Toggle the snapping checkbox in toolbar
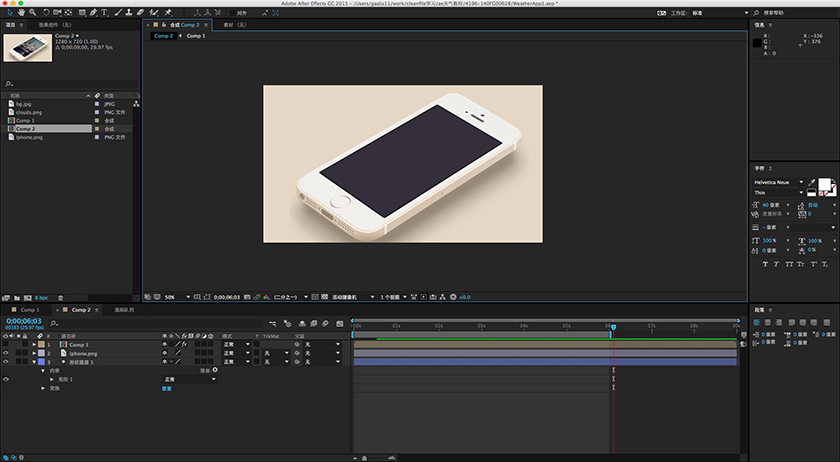This screenshot has width=840, height=462. (x=233, y=13)
